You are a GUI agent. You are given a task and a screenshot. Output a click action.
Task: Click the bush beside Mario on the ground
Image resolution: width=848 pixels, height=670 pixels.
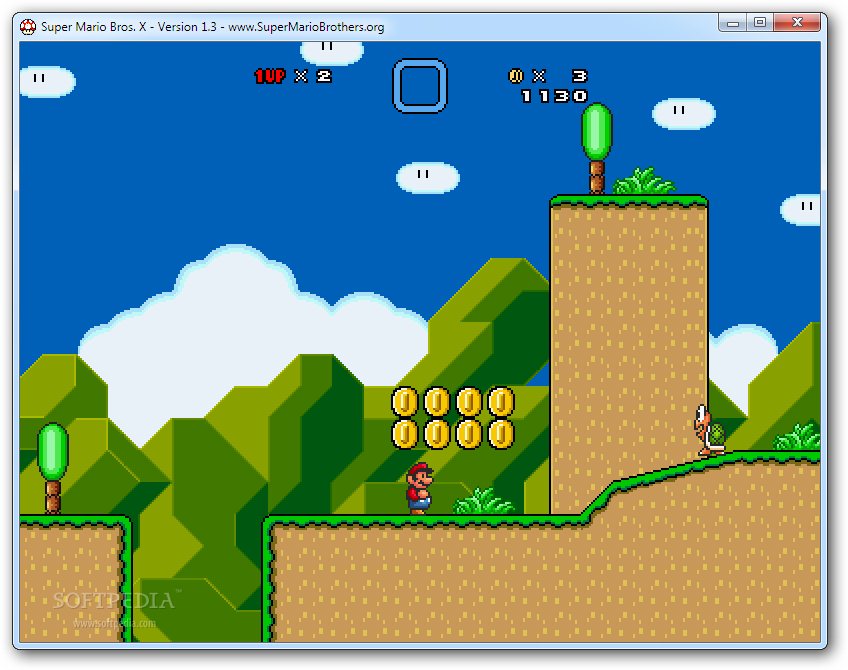pos(483,501)
